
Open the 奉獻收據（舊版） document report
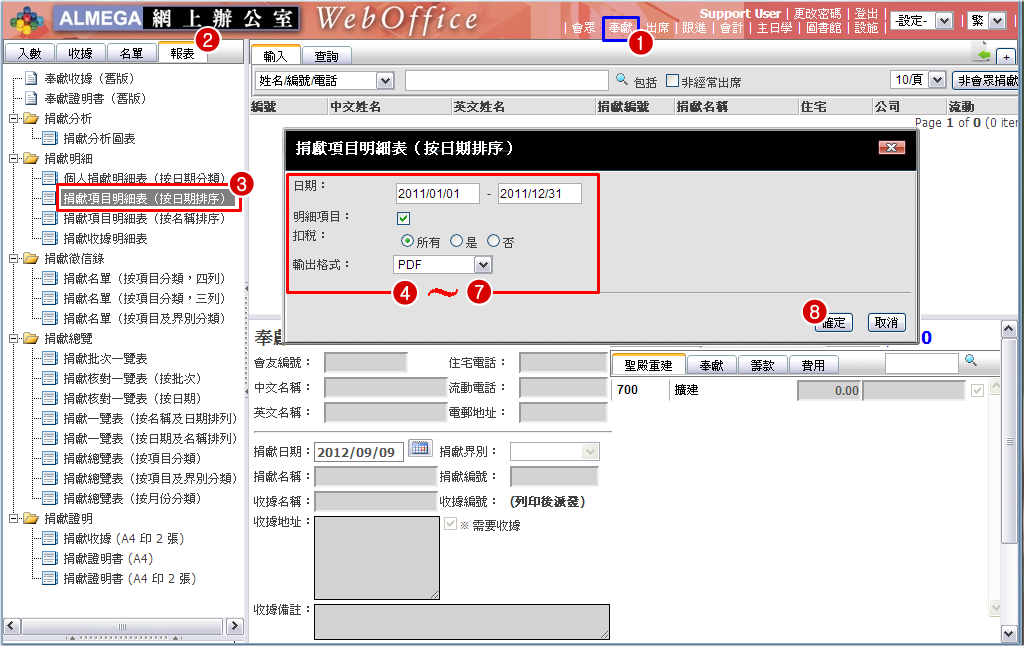coord(89,78)
